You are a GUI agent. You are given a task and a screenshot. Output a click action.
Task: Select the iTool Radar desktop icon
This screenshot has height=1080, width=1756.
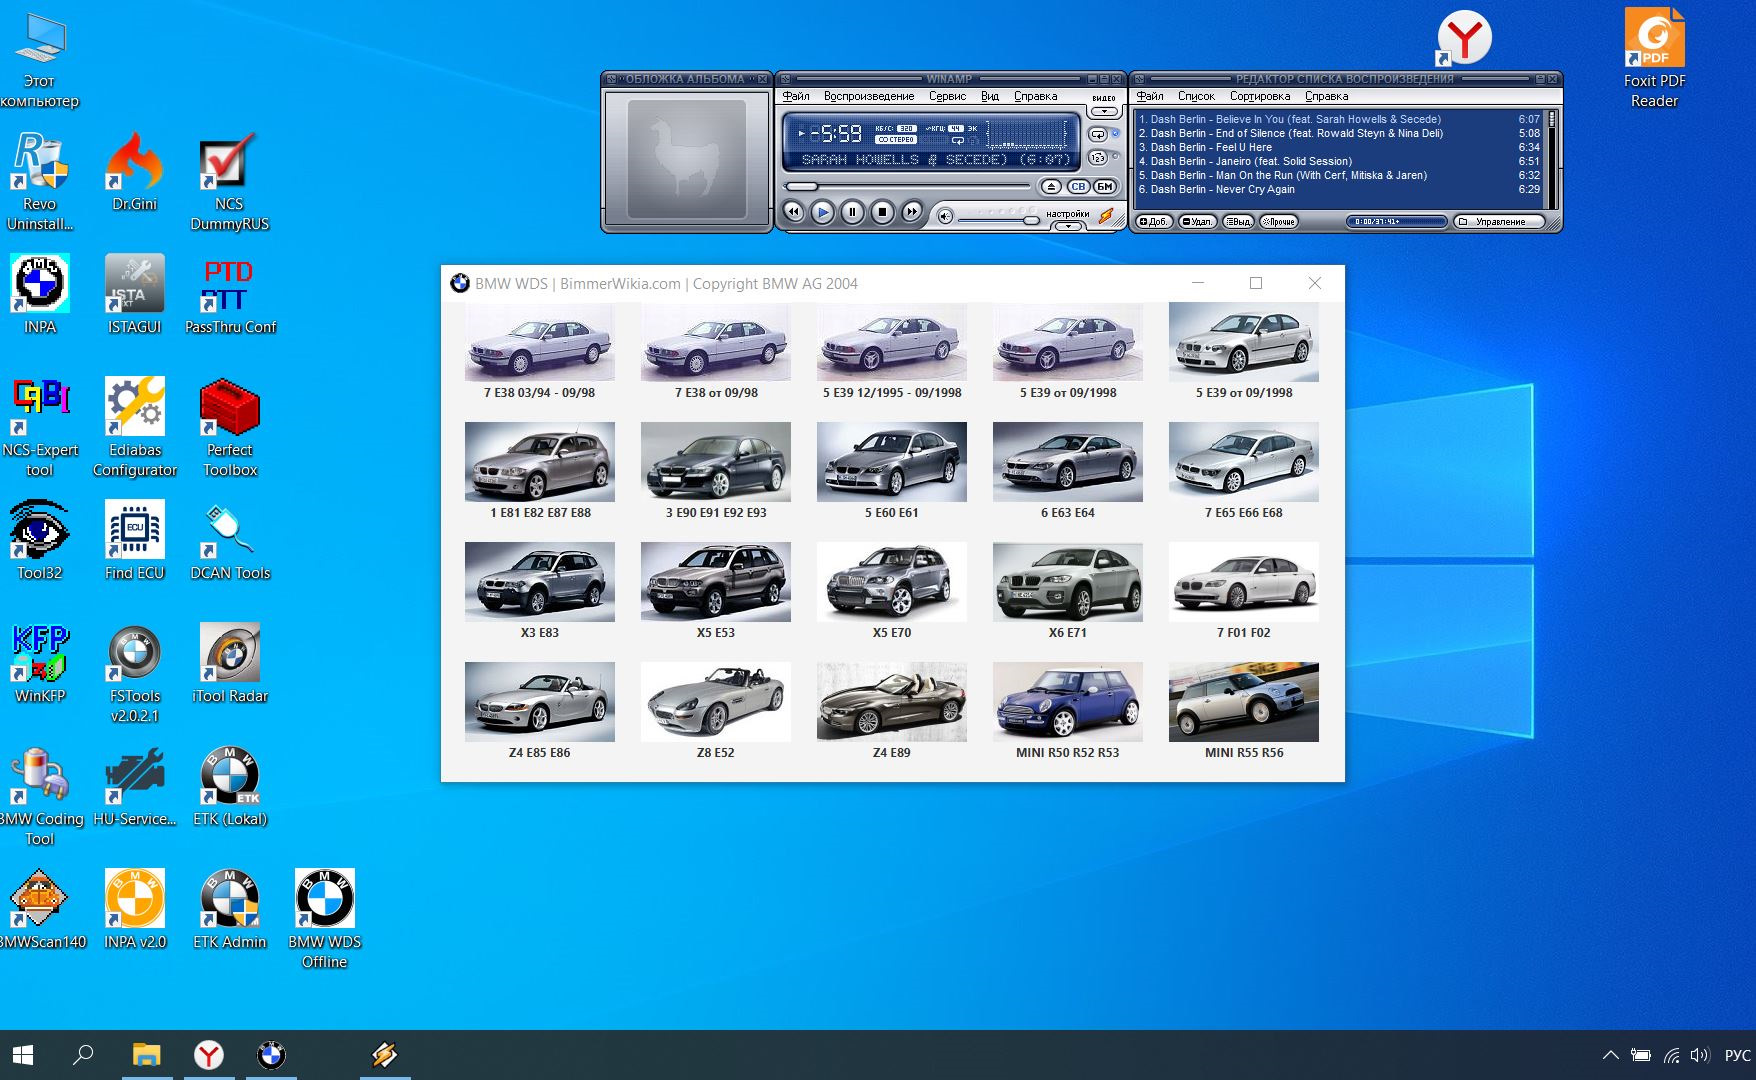pos(230,663)
